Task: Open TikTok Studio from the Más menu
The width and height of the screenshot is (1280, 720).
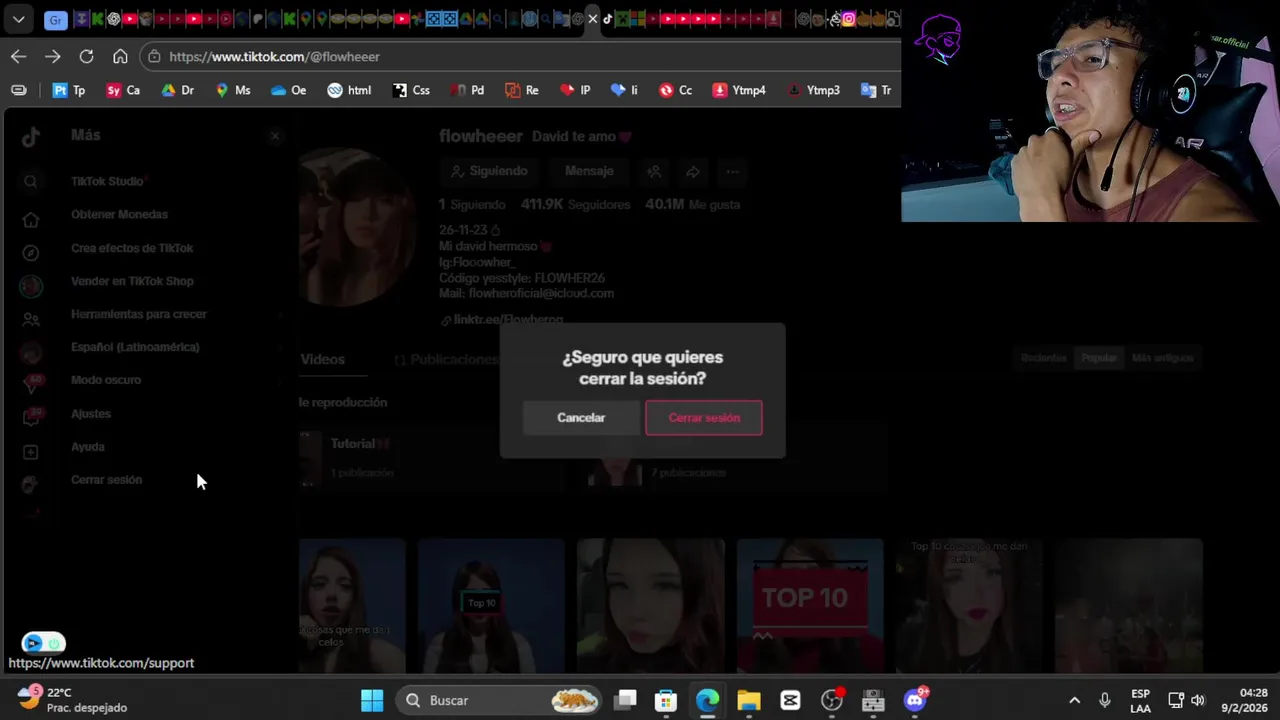Action: coord(107,181)
